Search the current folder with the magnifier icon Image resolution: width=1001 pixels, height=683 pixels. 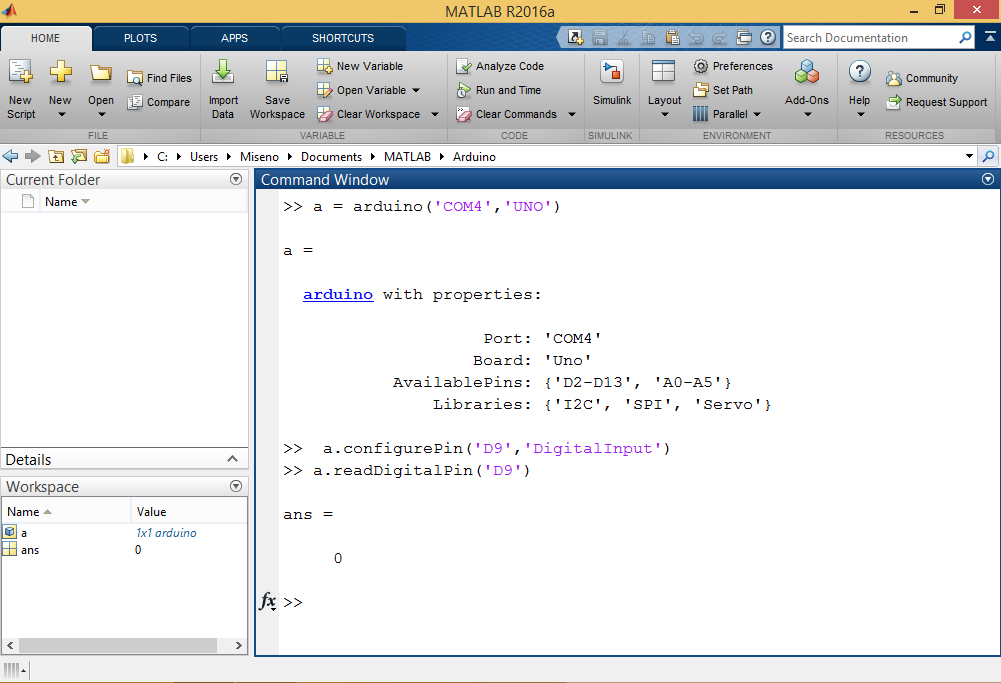pos(988,156)
